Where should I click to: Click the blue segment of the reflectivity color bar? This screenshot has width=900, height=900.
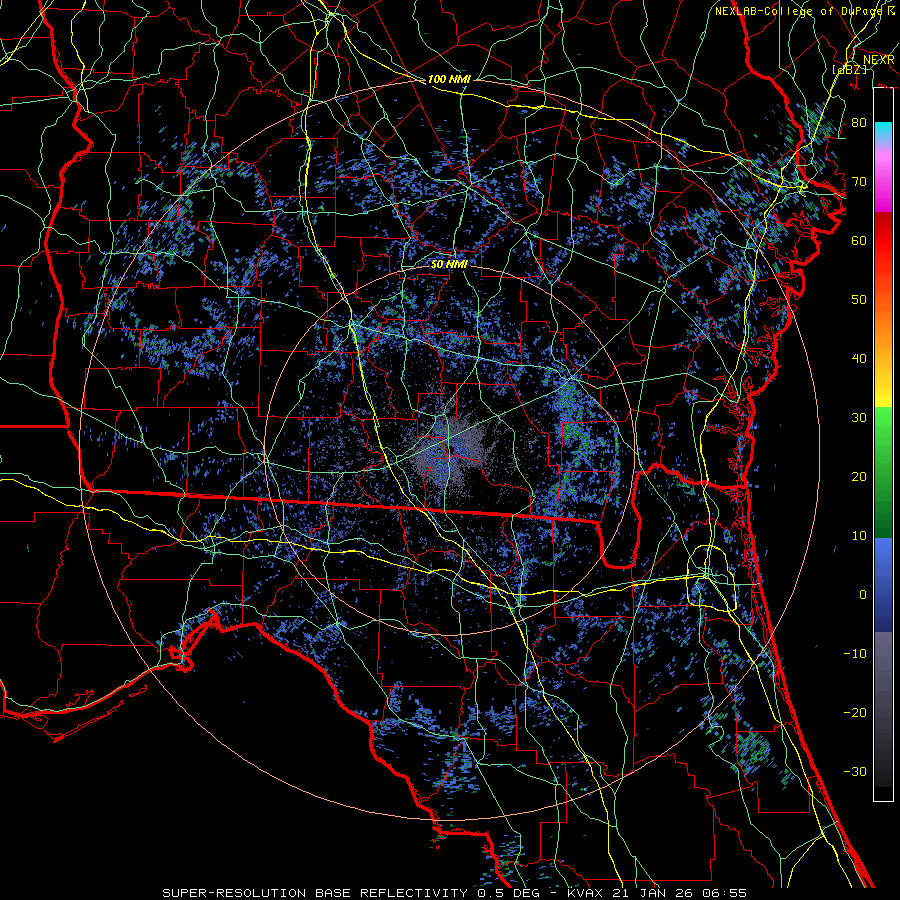[x=883, y=584]
